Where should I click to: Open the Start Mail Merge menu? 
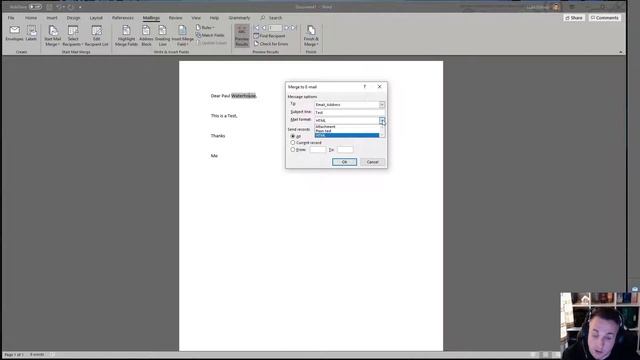[53, 36]
